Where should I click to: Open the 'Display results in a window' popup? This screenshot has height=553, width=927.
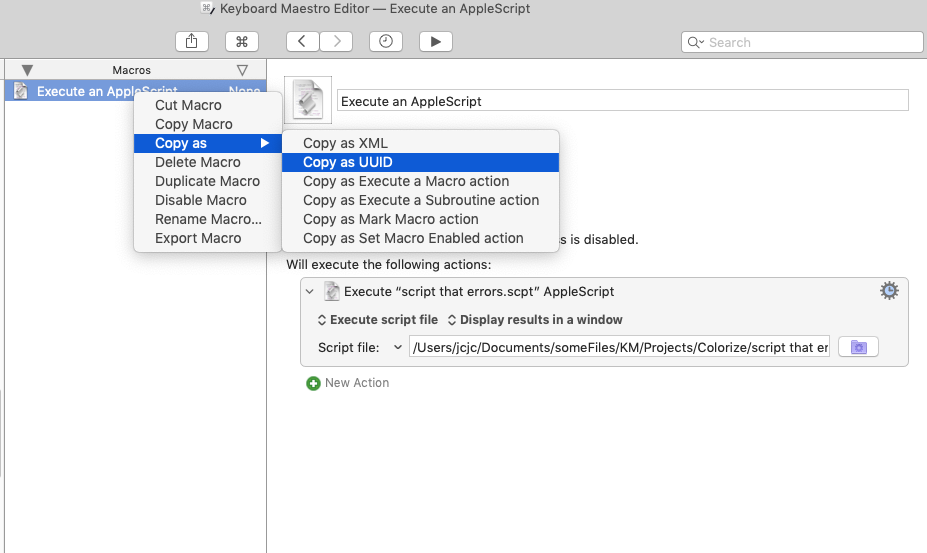coord(535,320)
